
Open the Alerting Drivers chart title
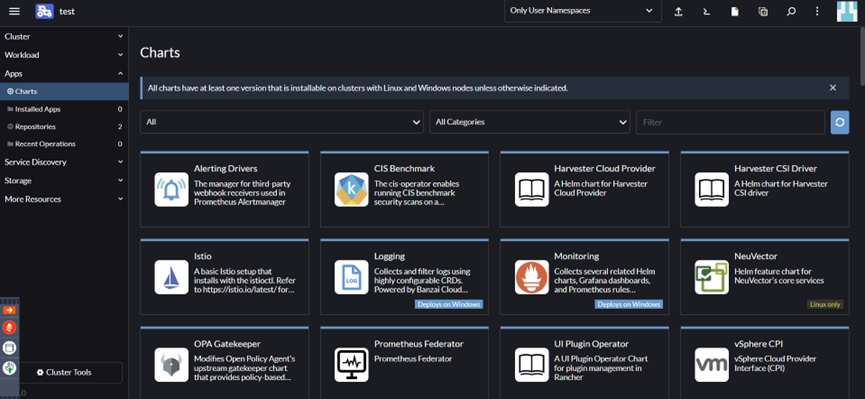click(x=226, y=168)
